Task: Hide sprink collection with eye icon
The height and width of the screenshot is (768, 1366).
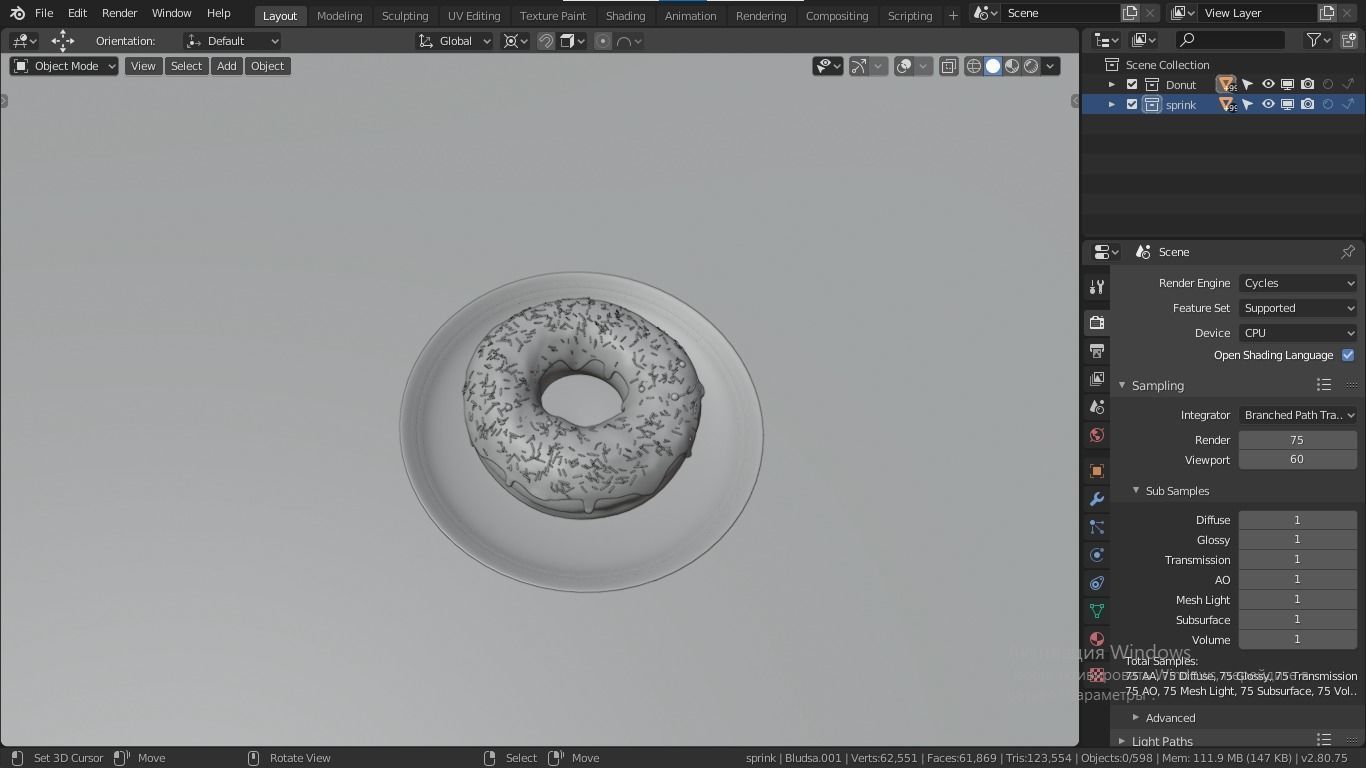Action: (x=1268, y=105)
